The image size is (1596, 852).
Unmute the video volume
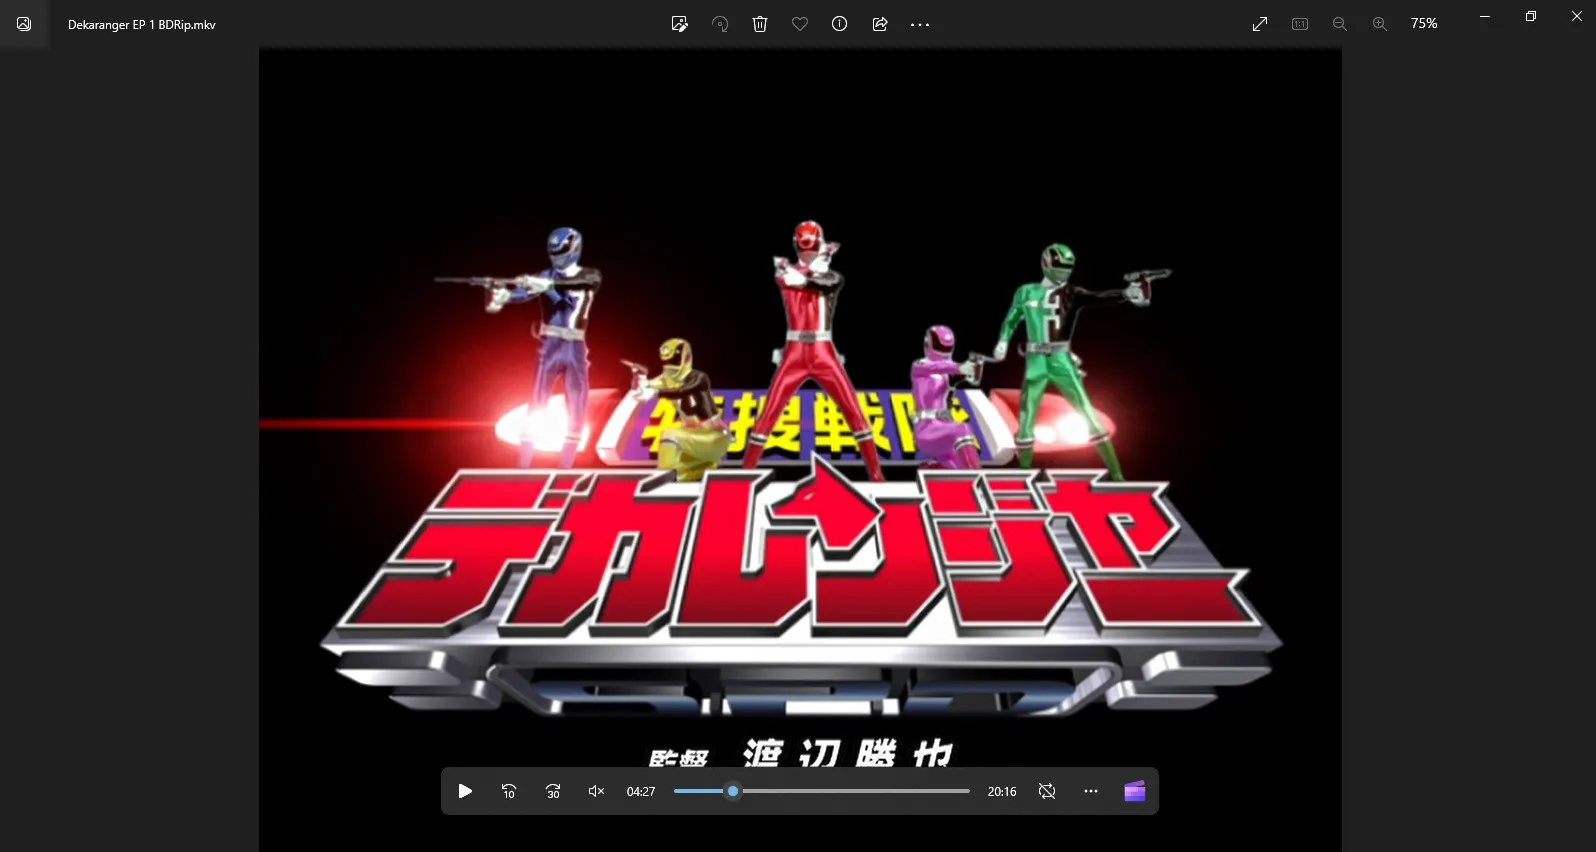click(597, 791)
